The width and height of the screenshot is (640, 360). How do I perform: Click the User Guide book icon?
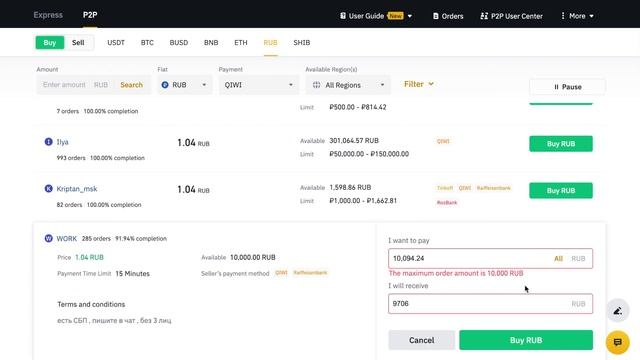pos(343,16)
